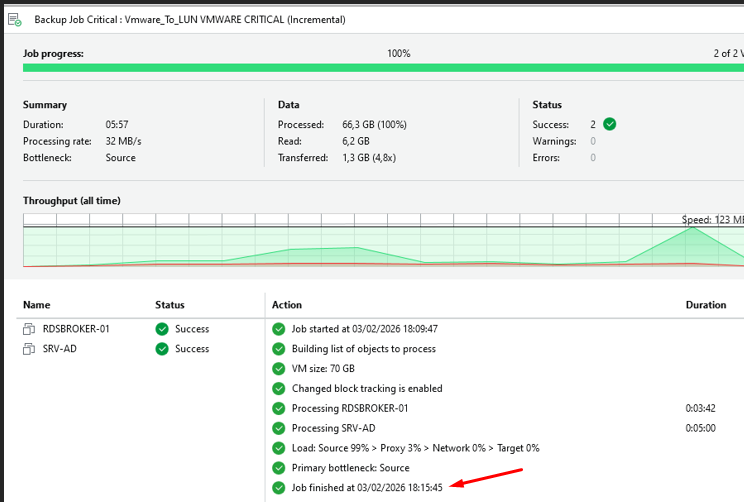Click the backup job icon in title bar

[14, 19]
